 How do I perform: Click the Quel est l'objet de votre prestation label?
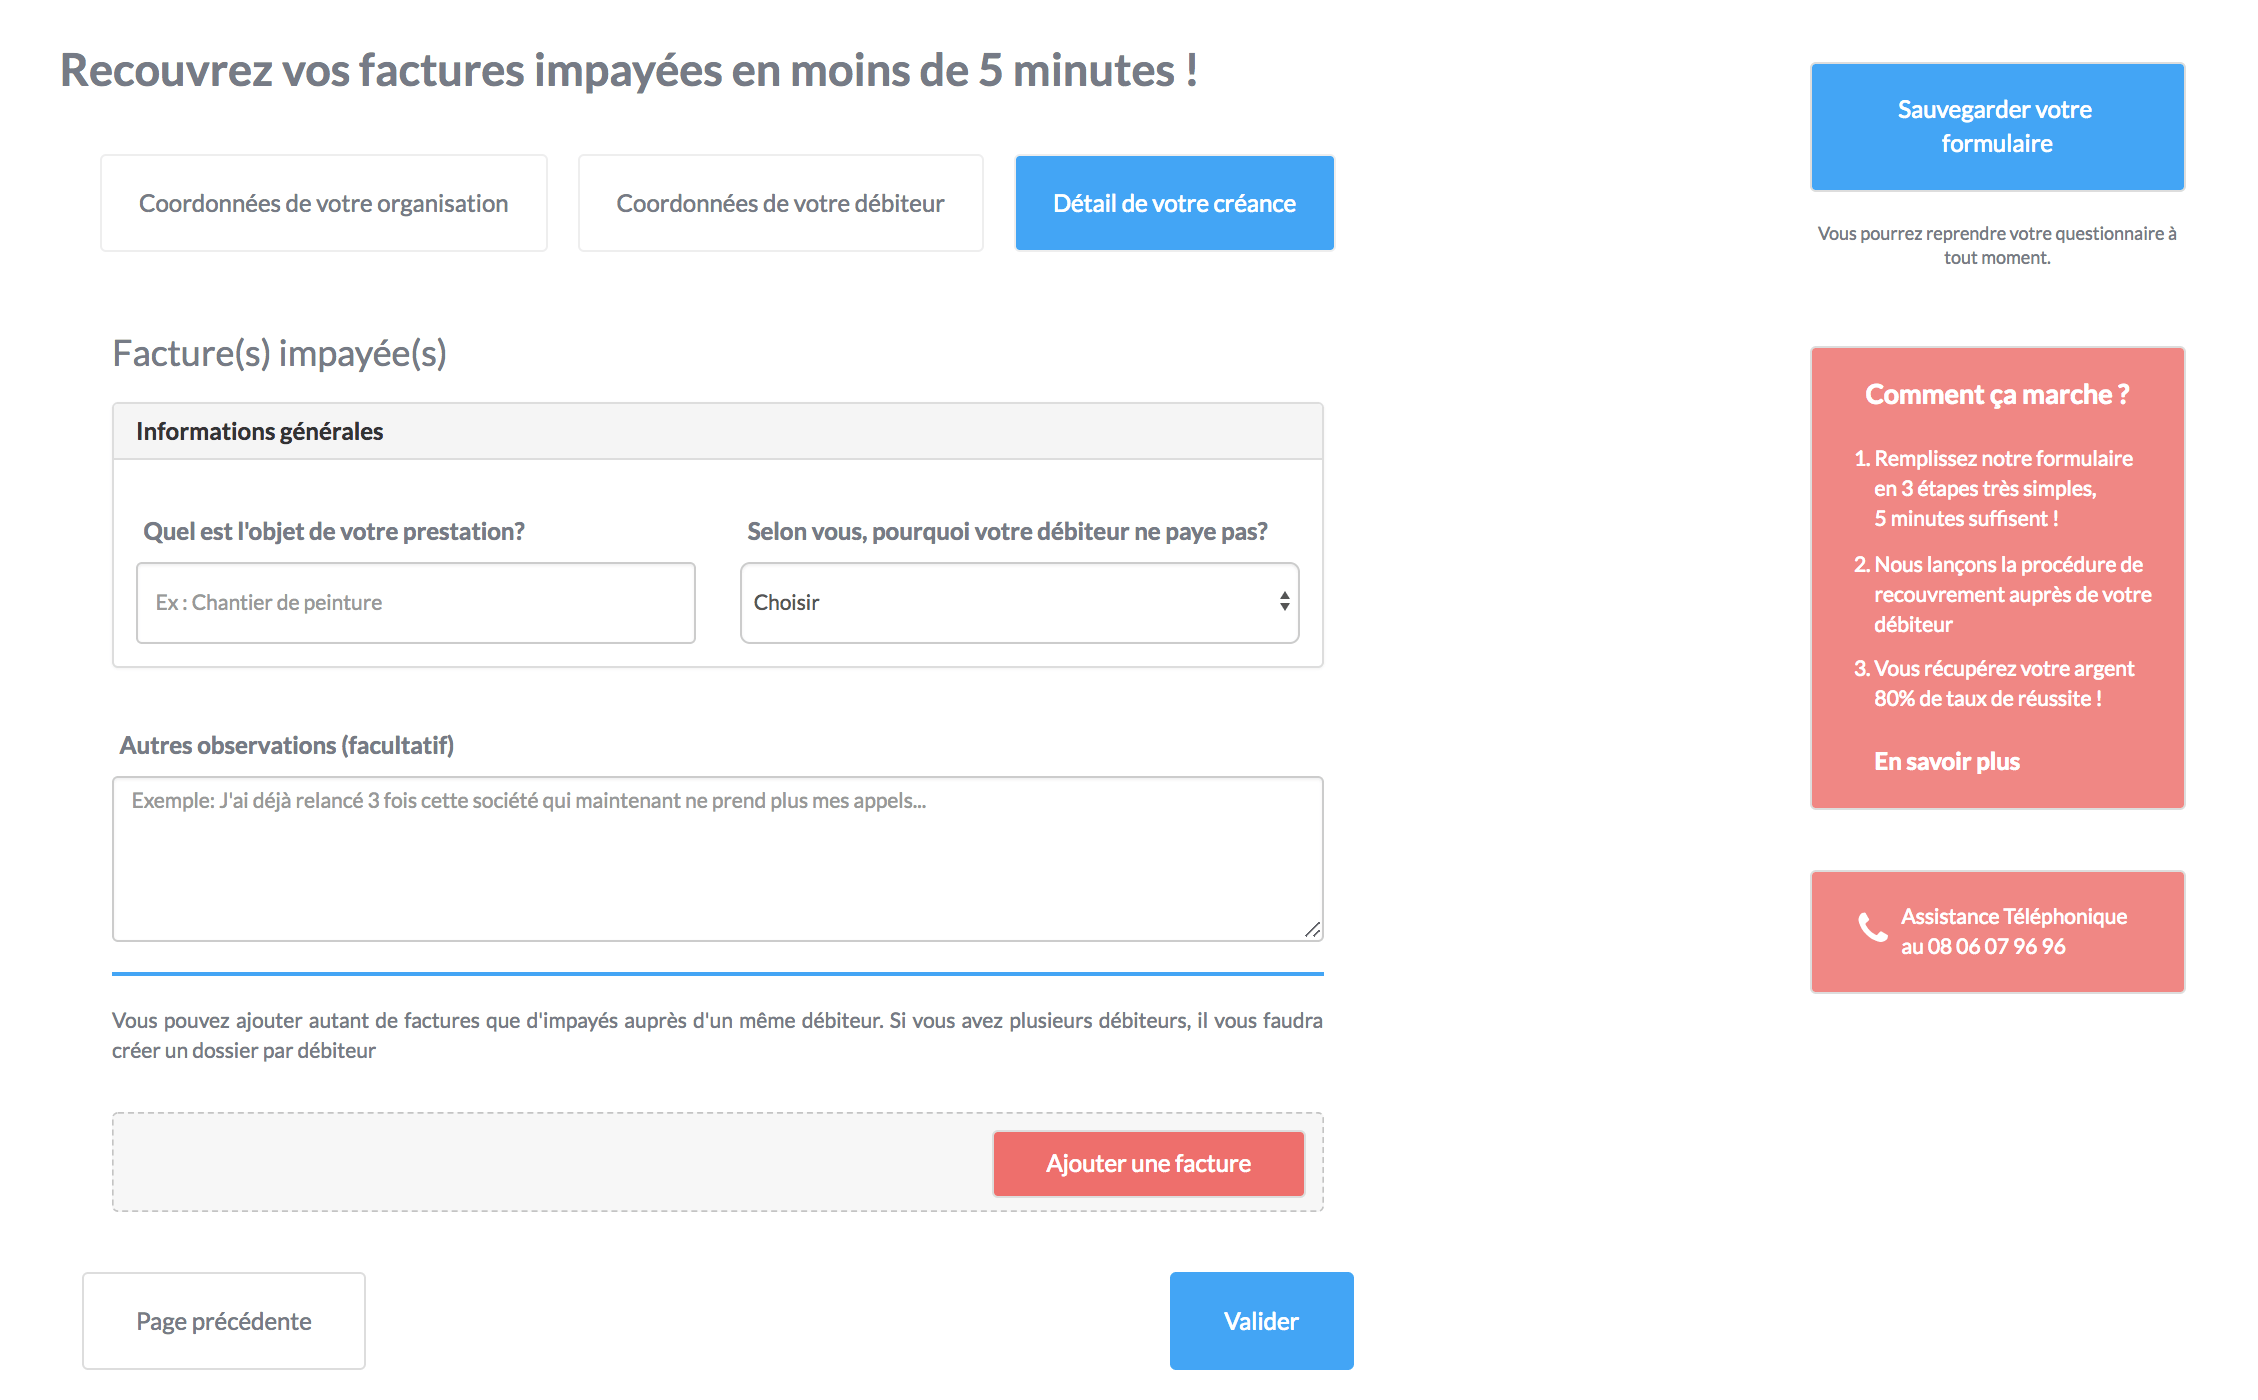tap(334, 531)
